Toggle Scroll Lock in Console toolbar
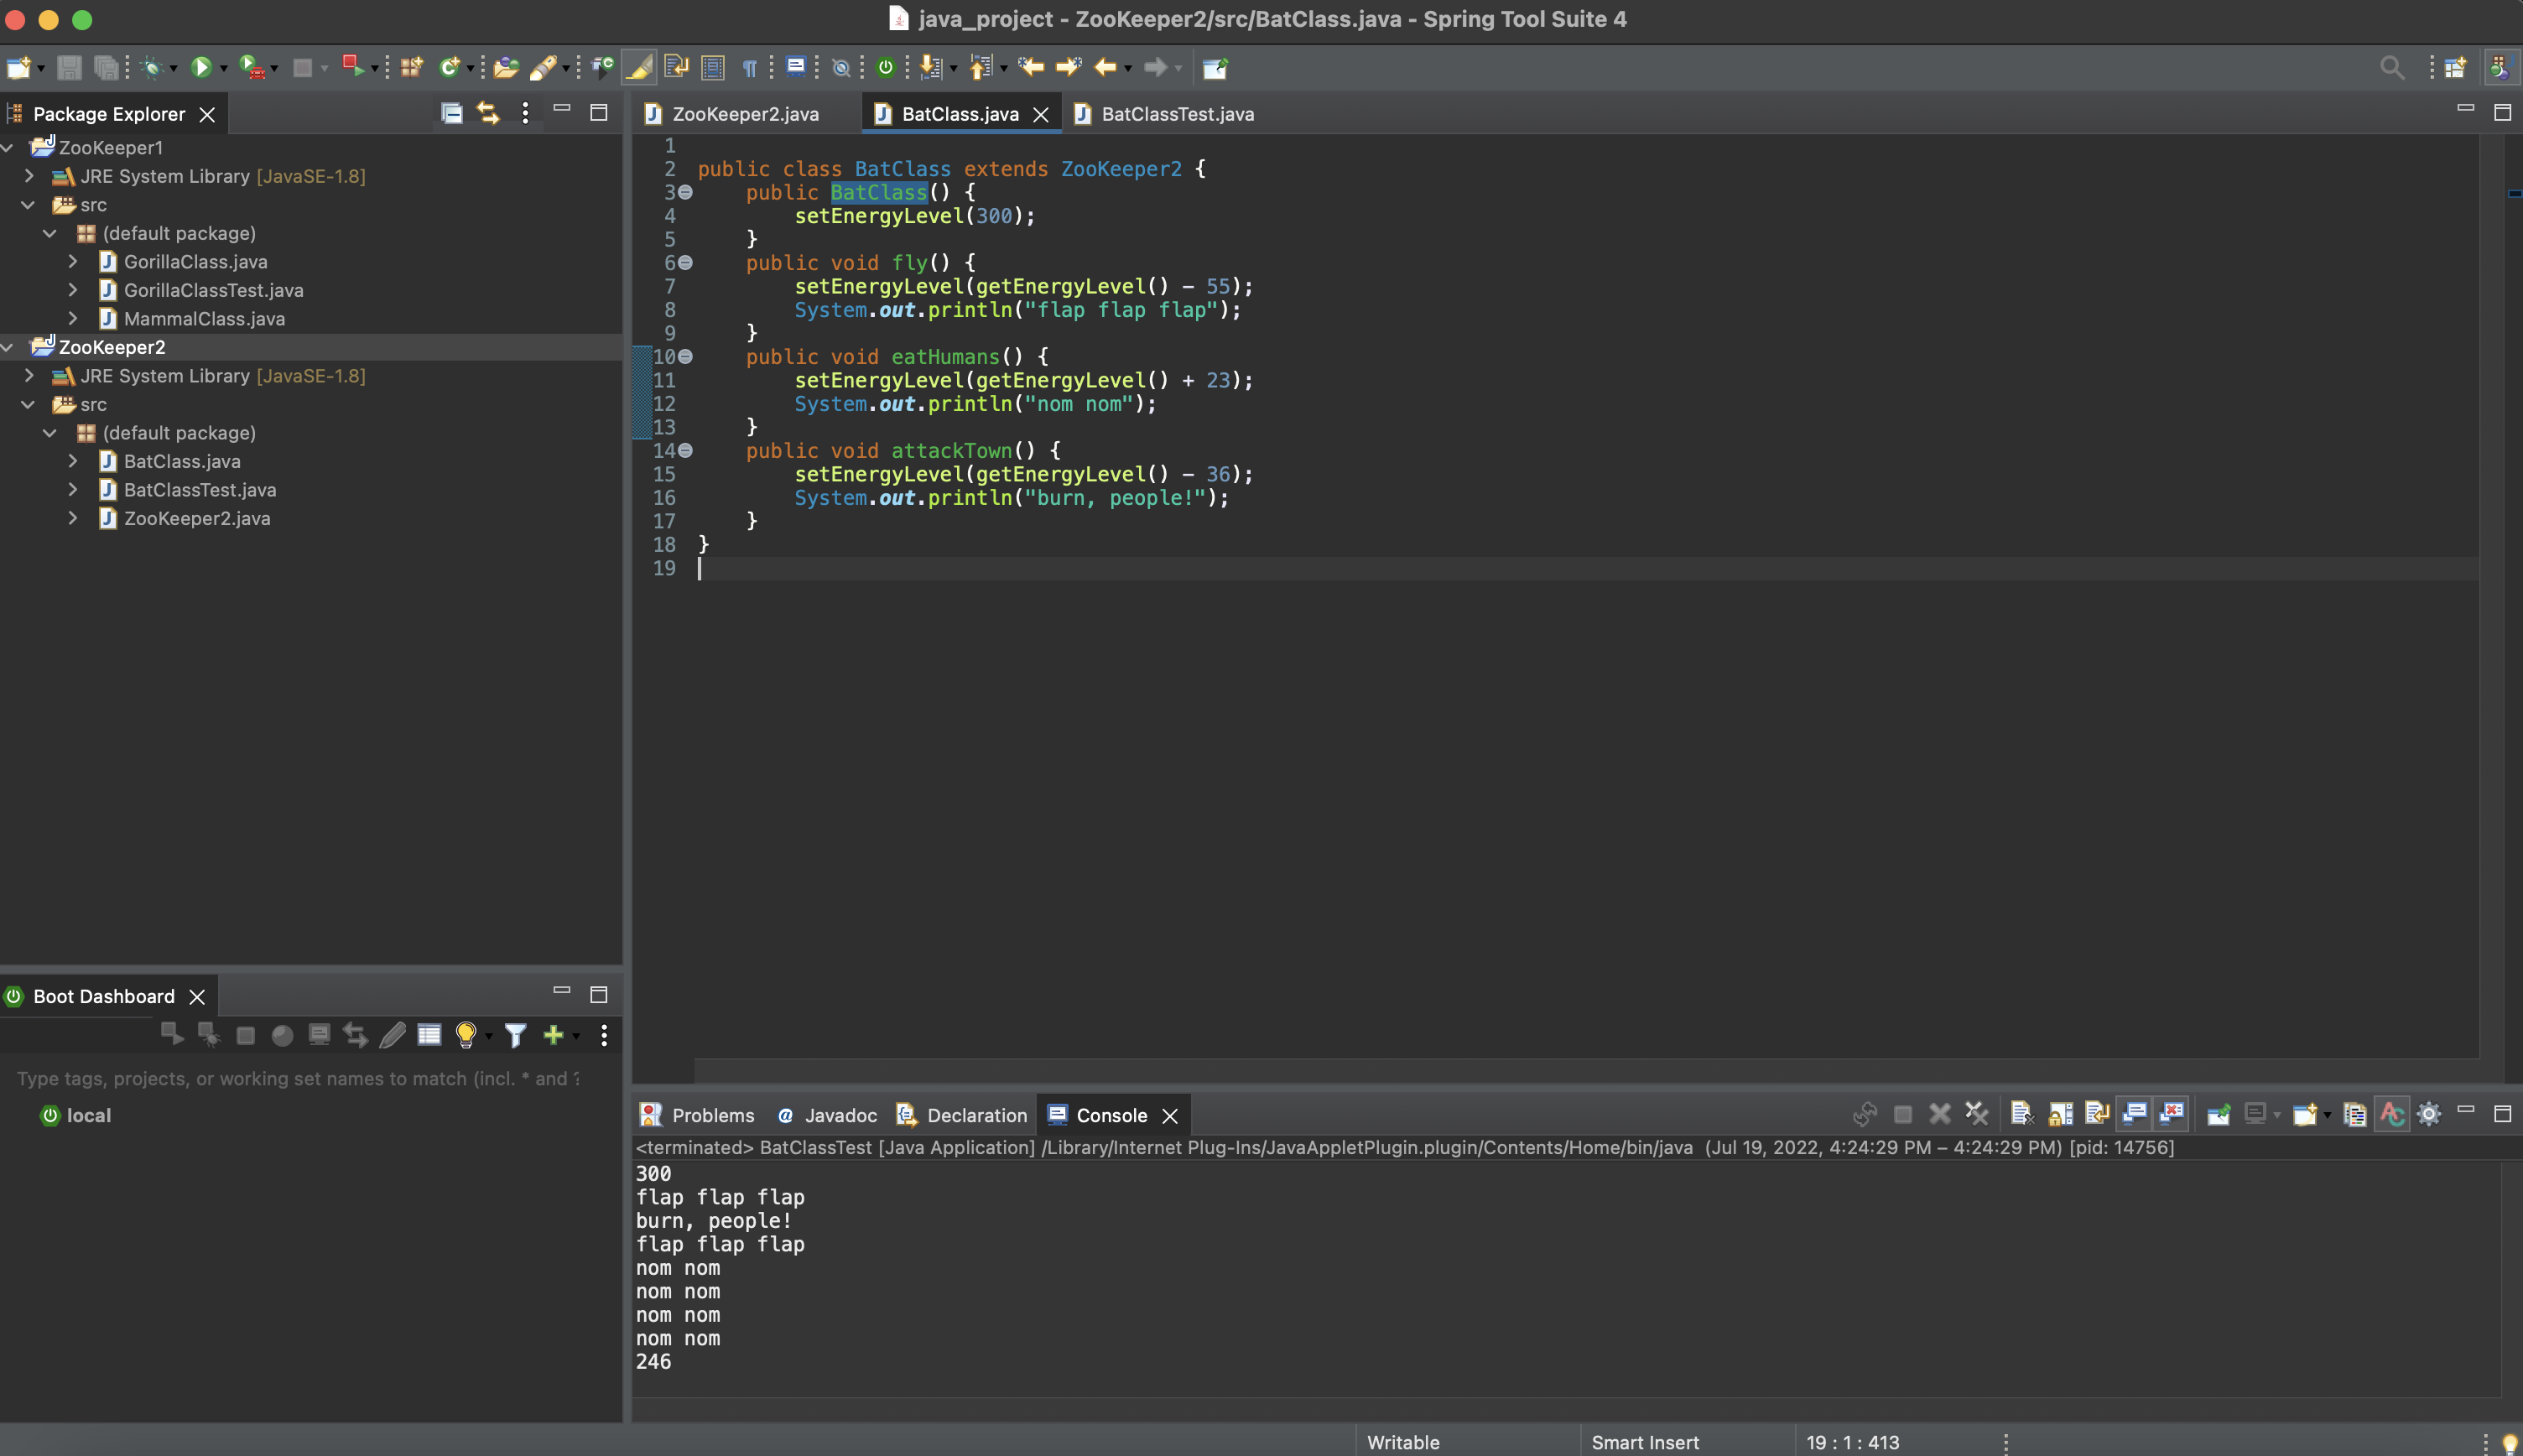The image size is (2523, 1456). click(x=2060, y=1114)
